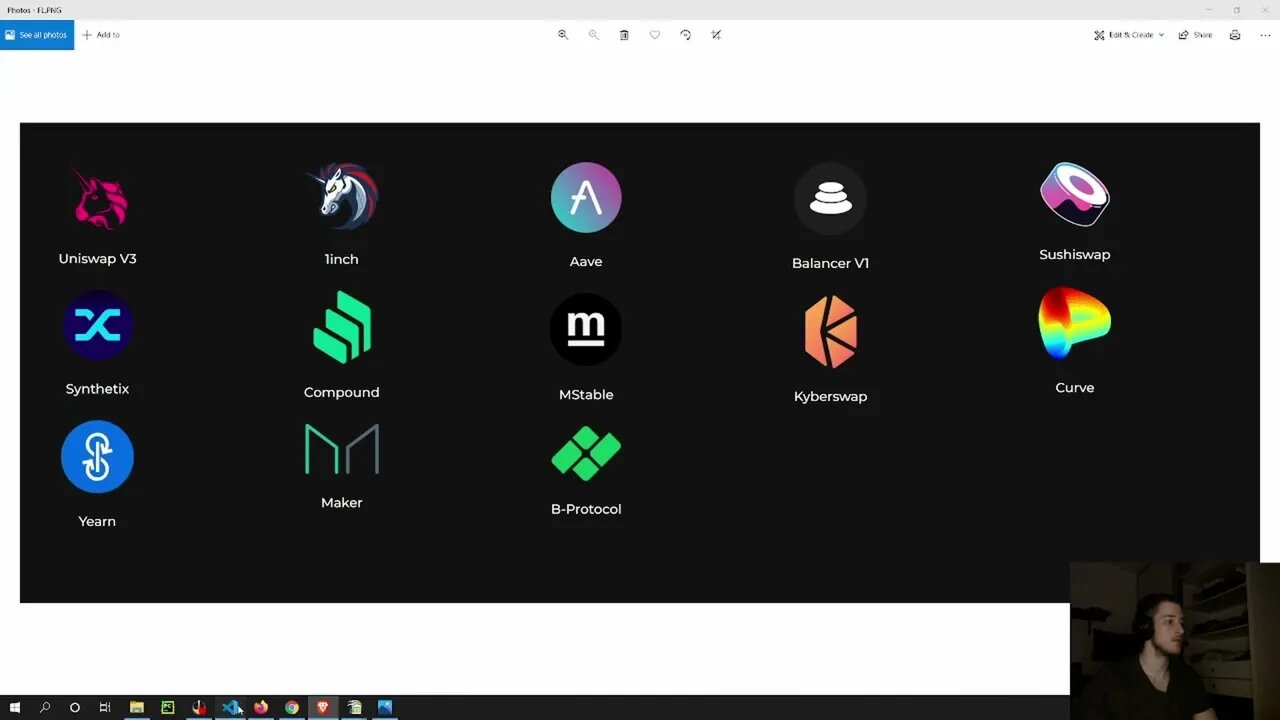The image size is (1280, 720).
Task: Click the "Synthetix" label text
Action: tap(97, 389)
